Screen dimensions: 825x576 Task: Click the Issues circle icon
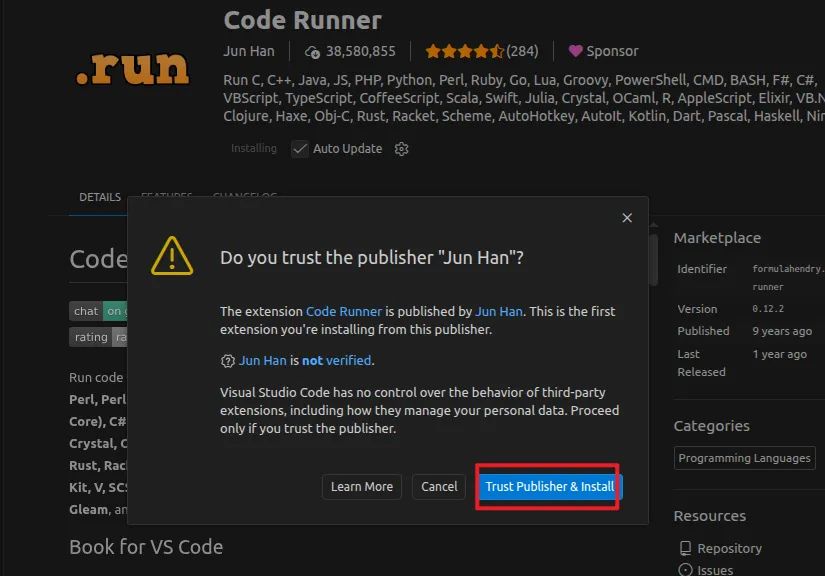tap(685, 570)
